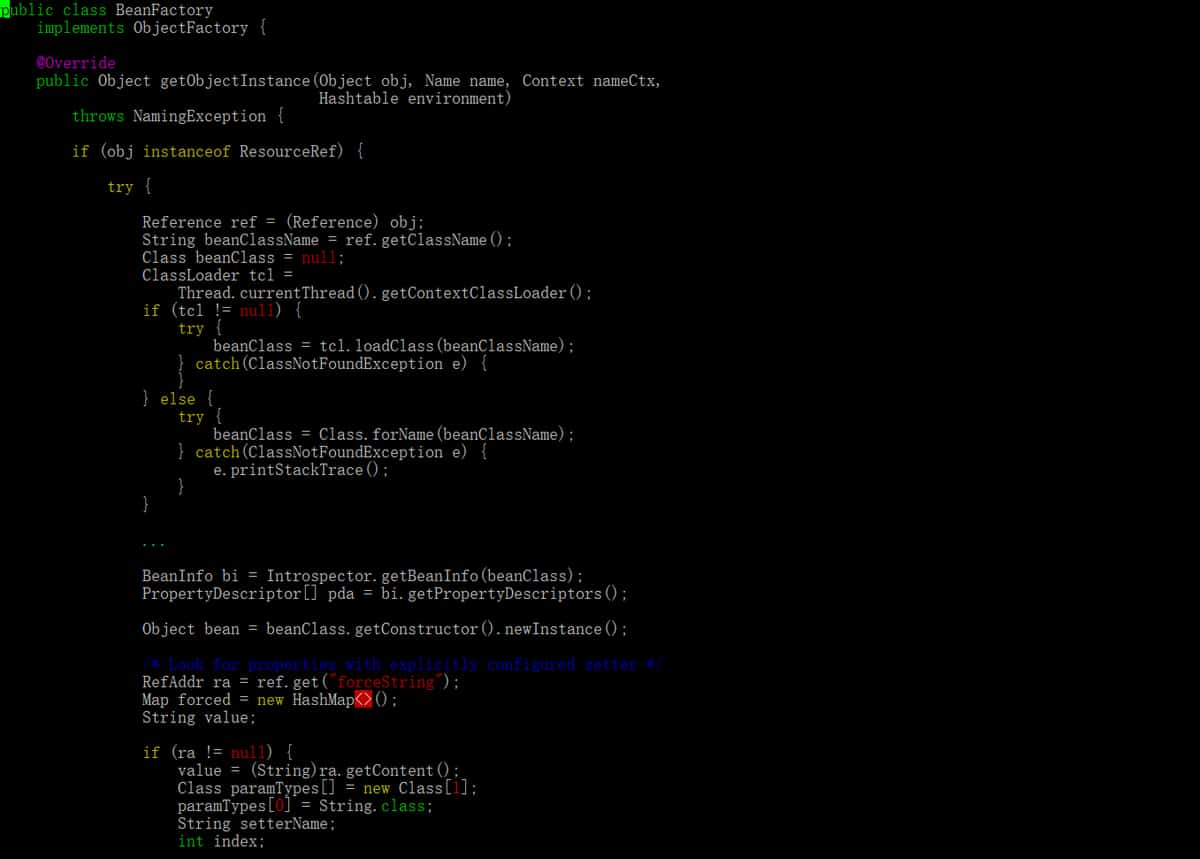Click the 'Object bean = beanClass.getConstructor().newInstance();' line
Viewport: 1200px width, 859px height.
(x=385, y=629)
